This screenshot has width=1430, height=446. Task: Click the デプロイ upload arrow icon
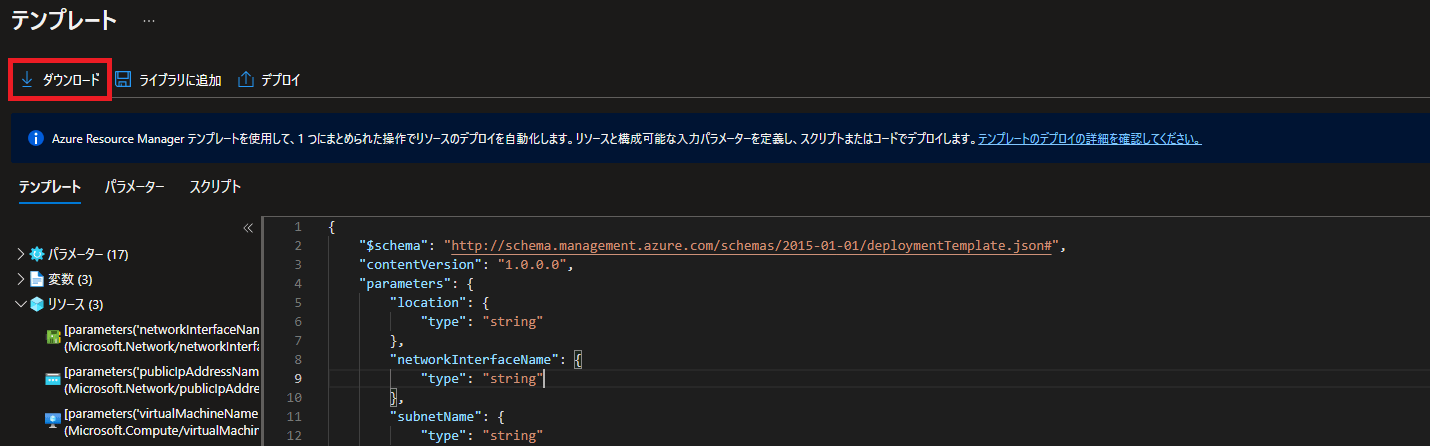(x=246, y=80)
